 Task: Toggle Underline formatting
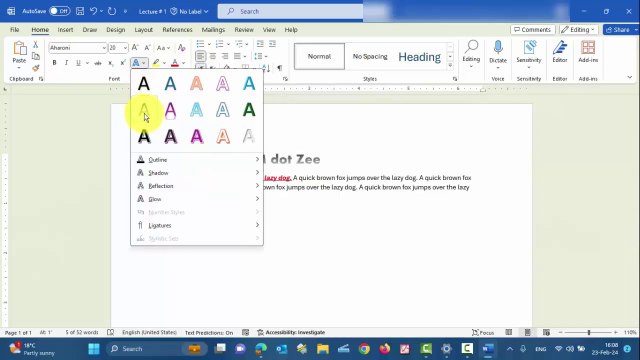(78, 63)
